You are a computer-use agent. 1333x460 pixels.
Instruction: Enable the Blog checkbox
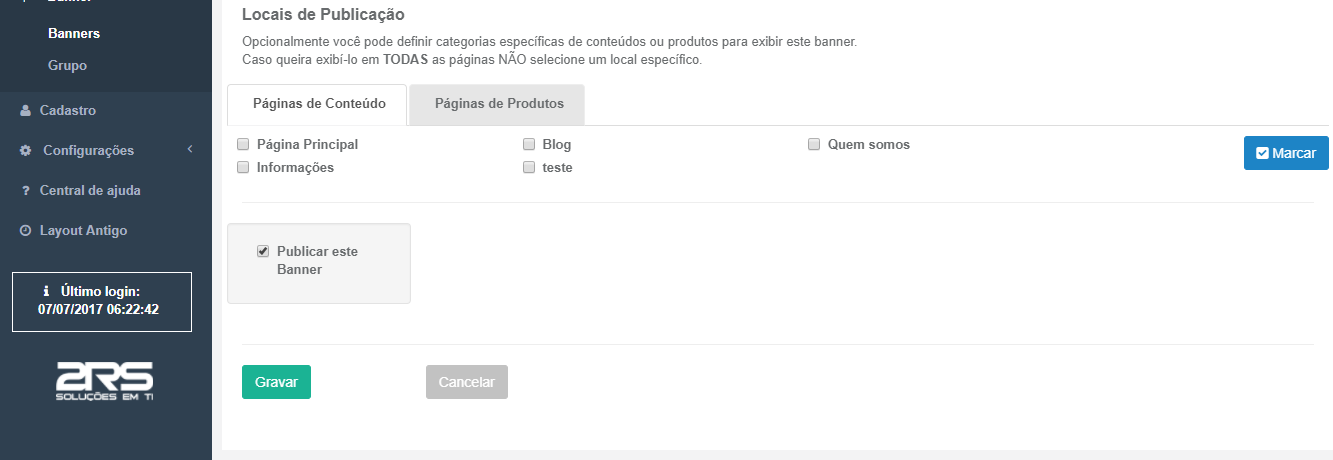point(529,144)
